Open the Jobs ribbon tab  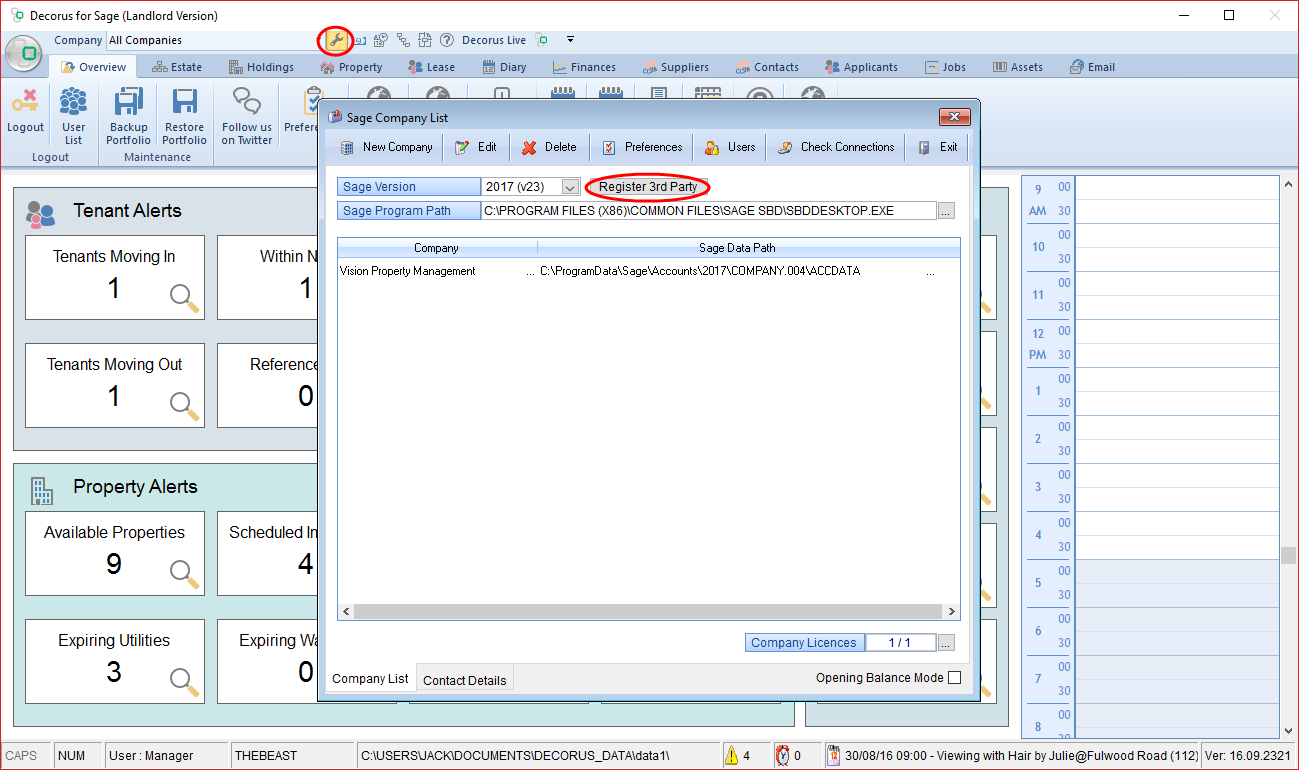tap(945, 67)
